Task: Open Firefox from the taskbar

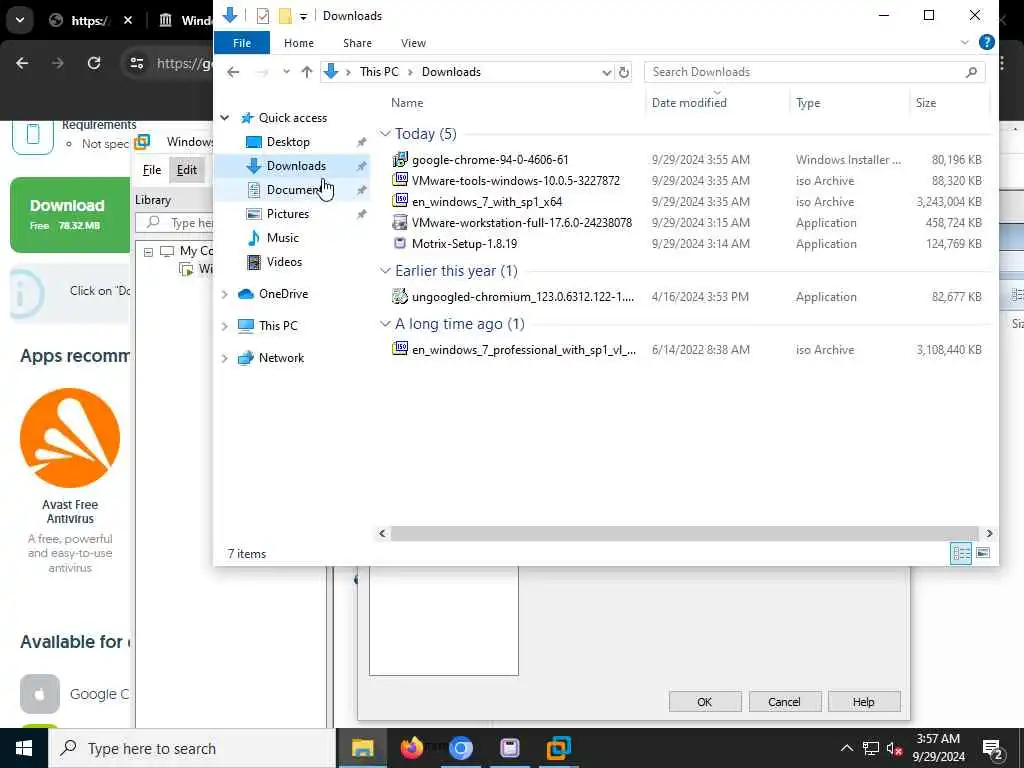Action: [x=411, y=748]
